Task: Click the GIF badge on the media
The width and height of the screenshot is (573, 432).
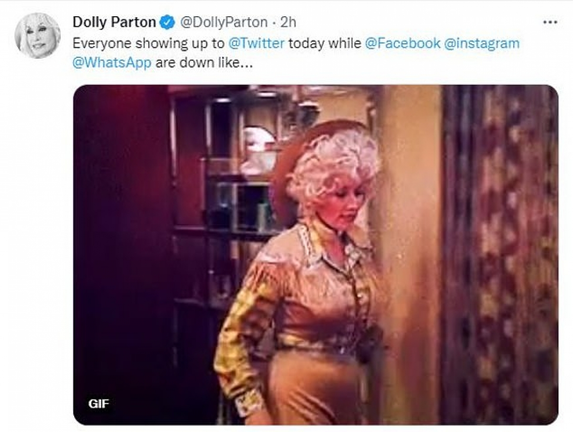Action: tap(98, 403)
